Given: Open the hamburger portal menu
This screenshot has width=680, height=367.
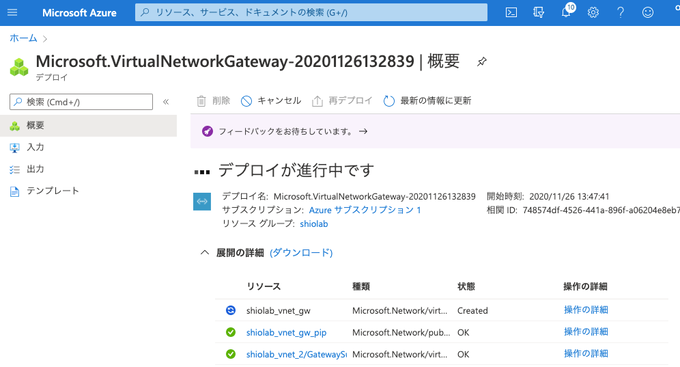Looking at the screenshot, I should (x=12, y=13).
